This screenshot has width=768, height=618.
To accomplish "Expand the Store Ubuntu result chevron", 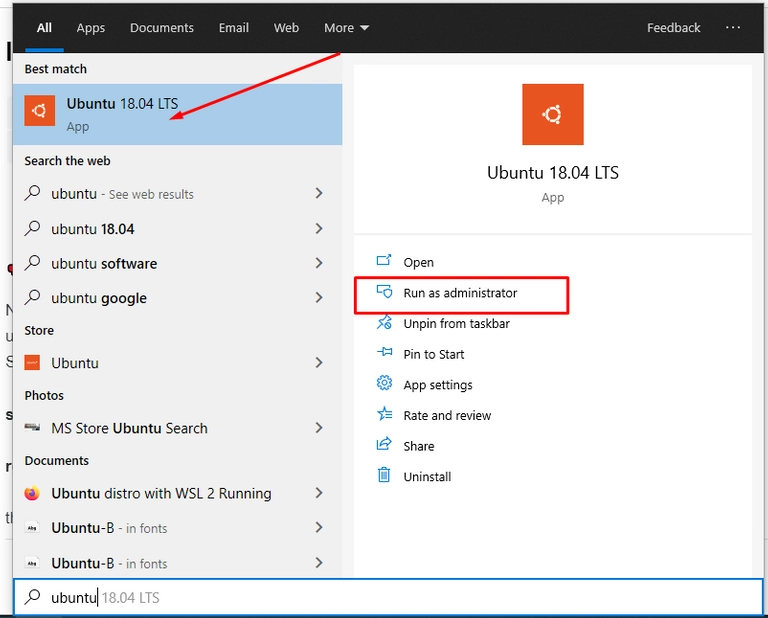I will [x=319, y=363].
